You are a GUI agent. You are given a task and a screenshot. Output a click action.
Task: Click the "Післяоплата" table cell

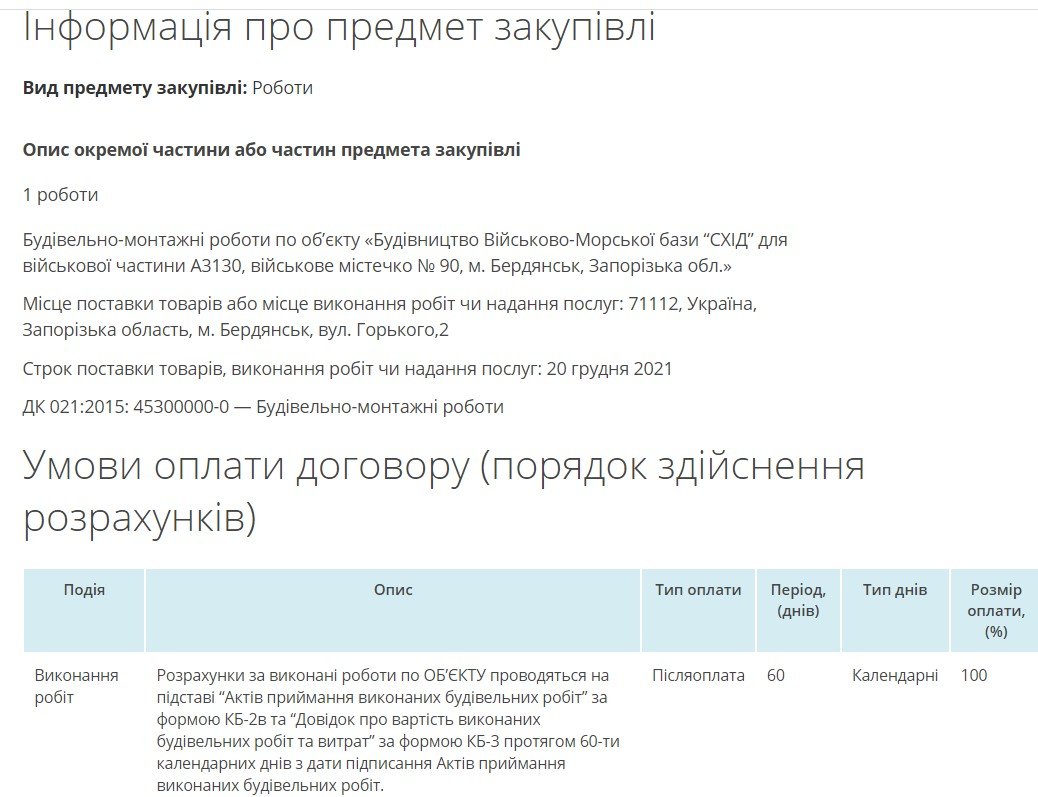click(x=698, y=676)
